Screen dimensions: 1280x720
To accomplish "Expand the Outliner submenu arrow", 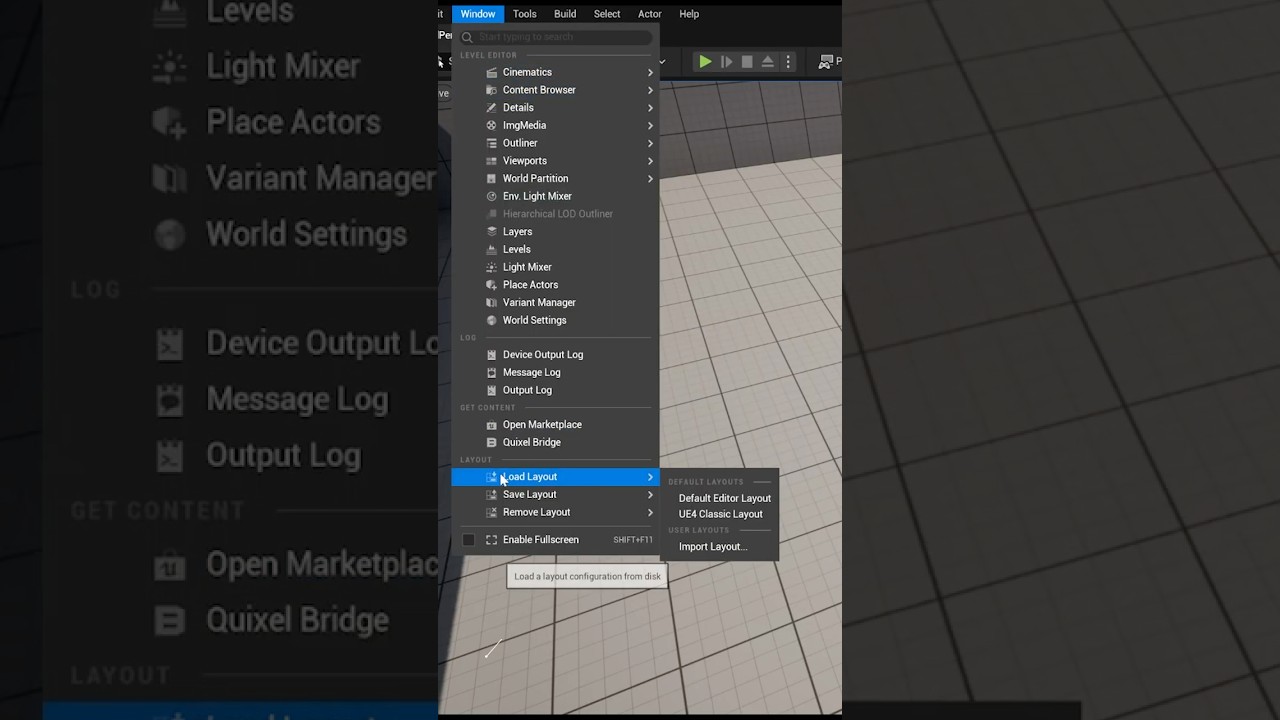I will coord(650,143).
